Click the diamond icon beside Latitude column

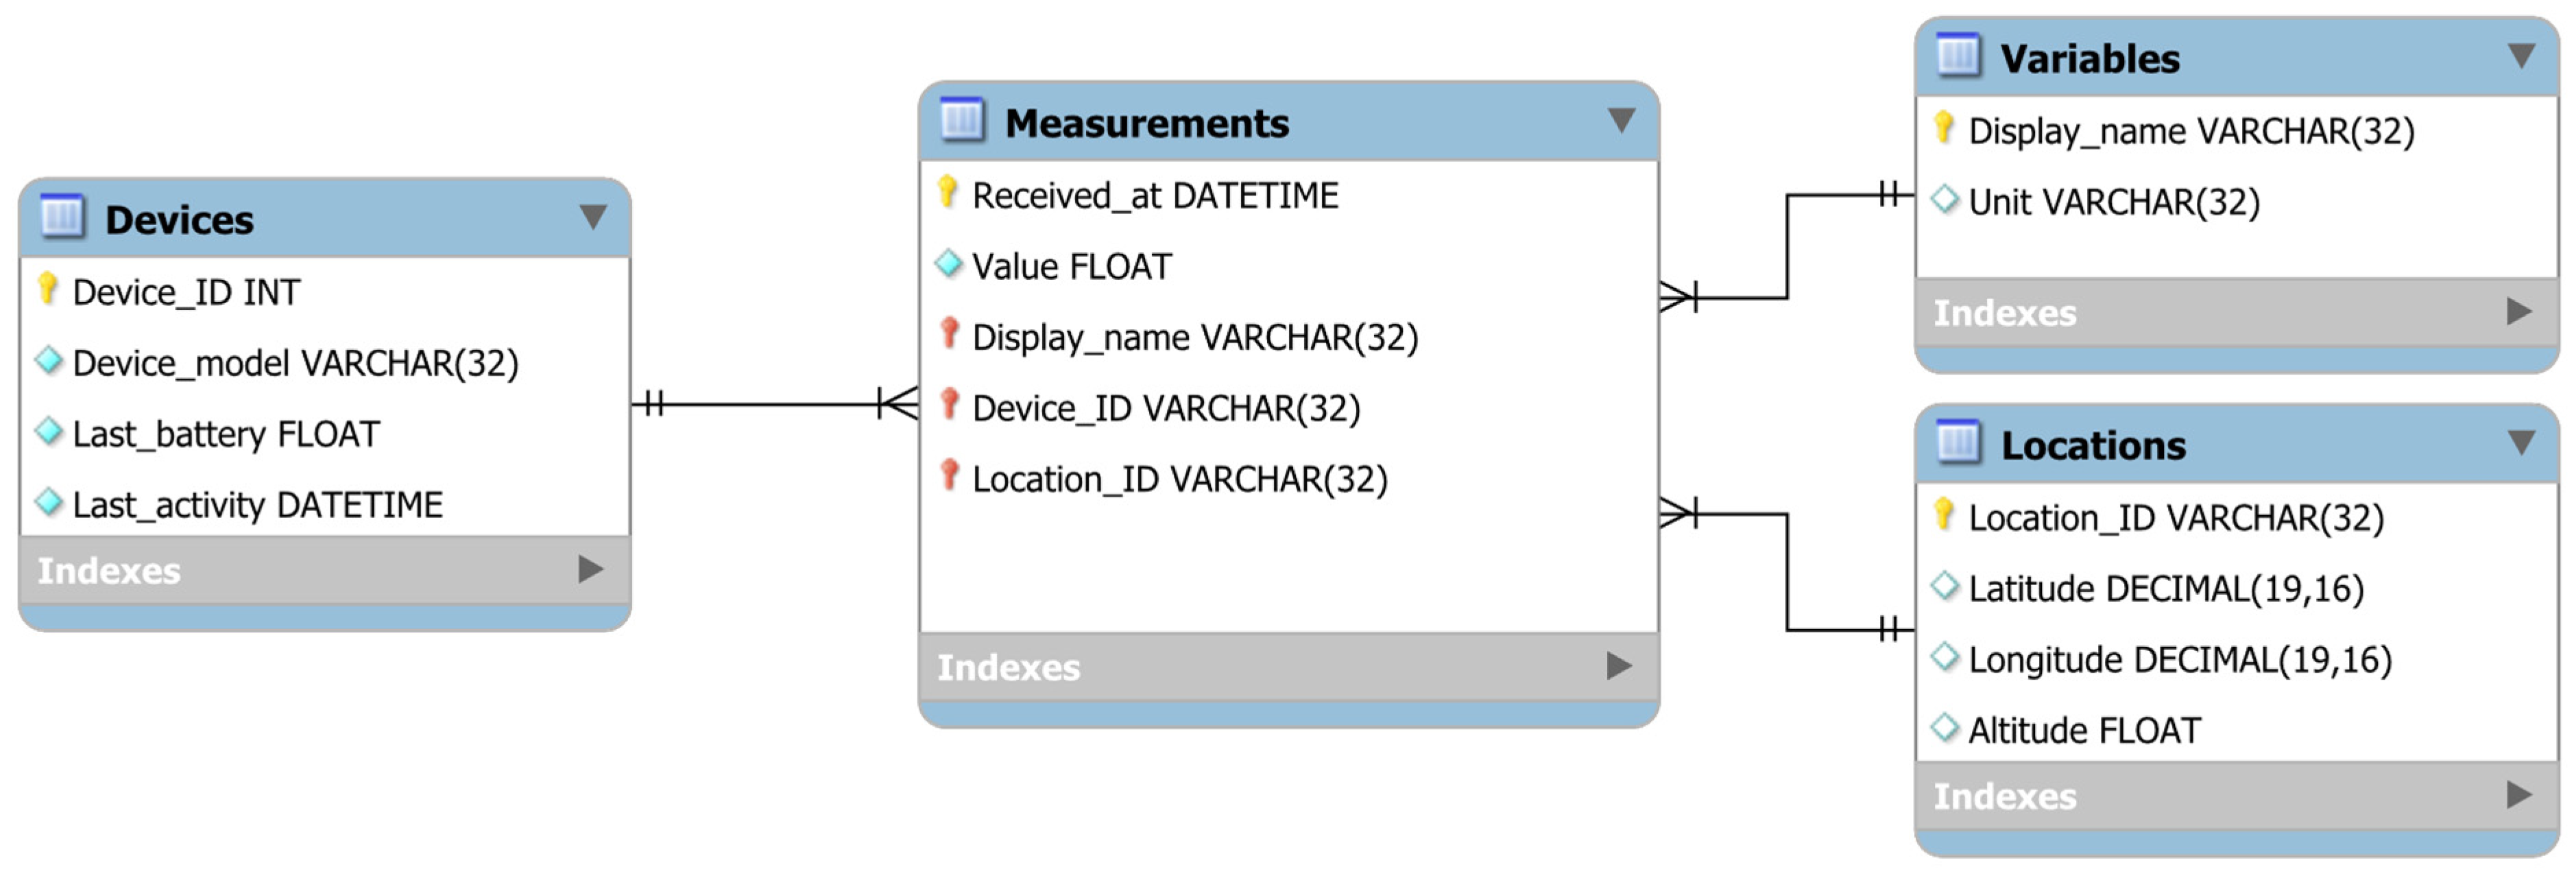pyautogui.click(x=1944, y=586)
